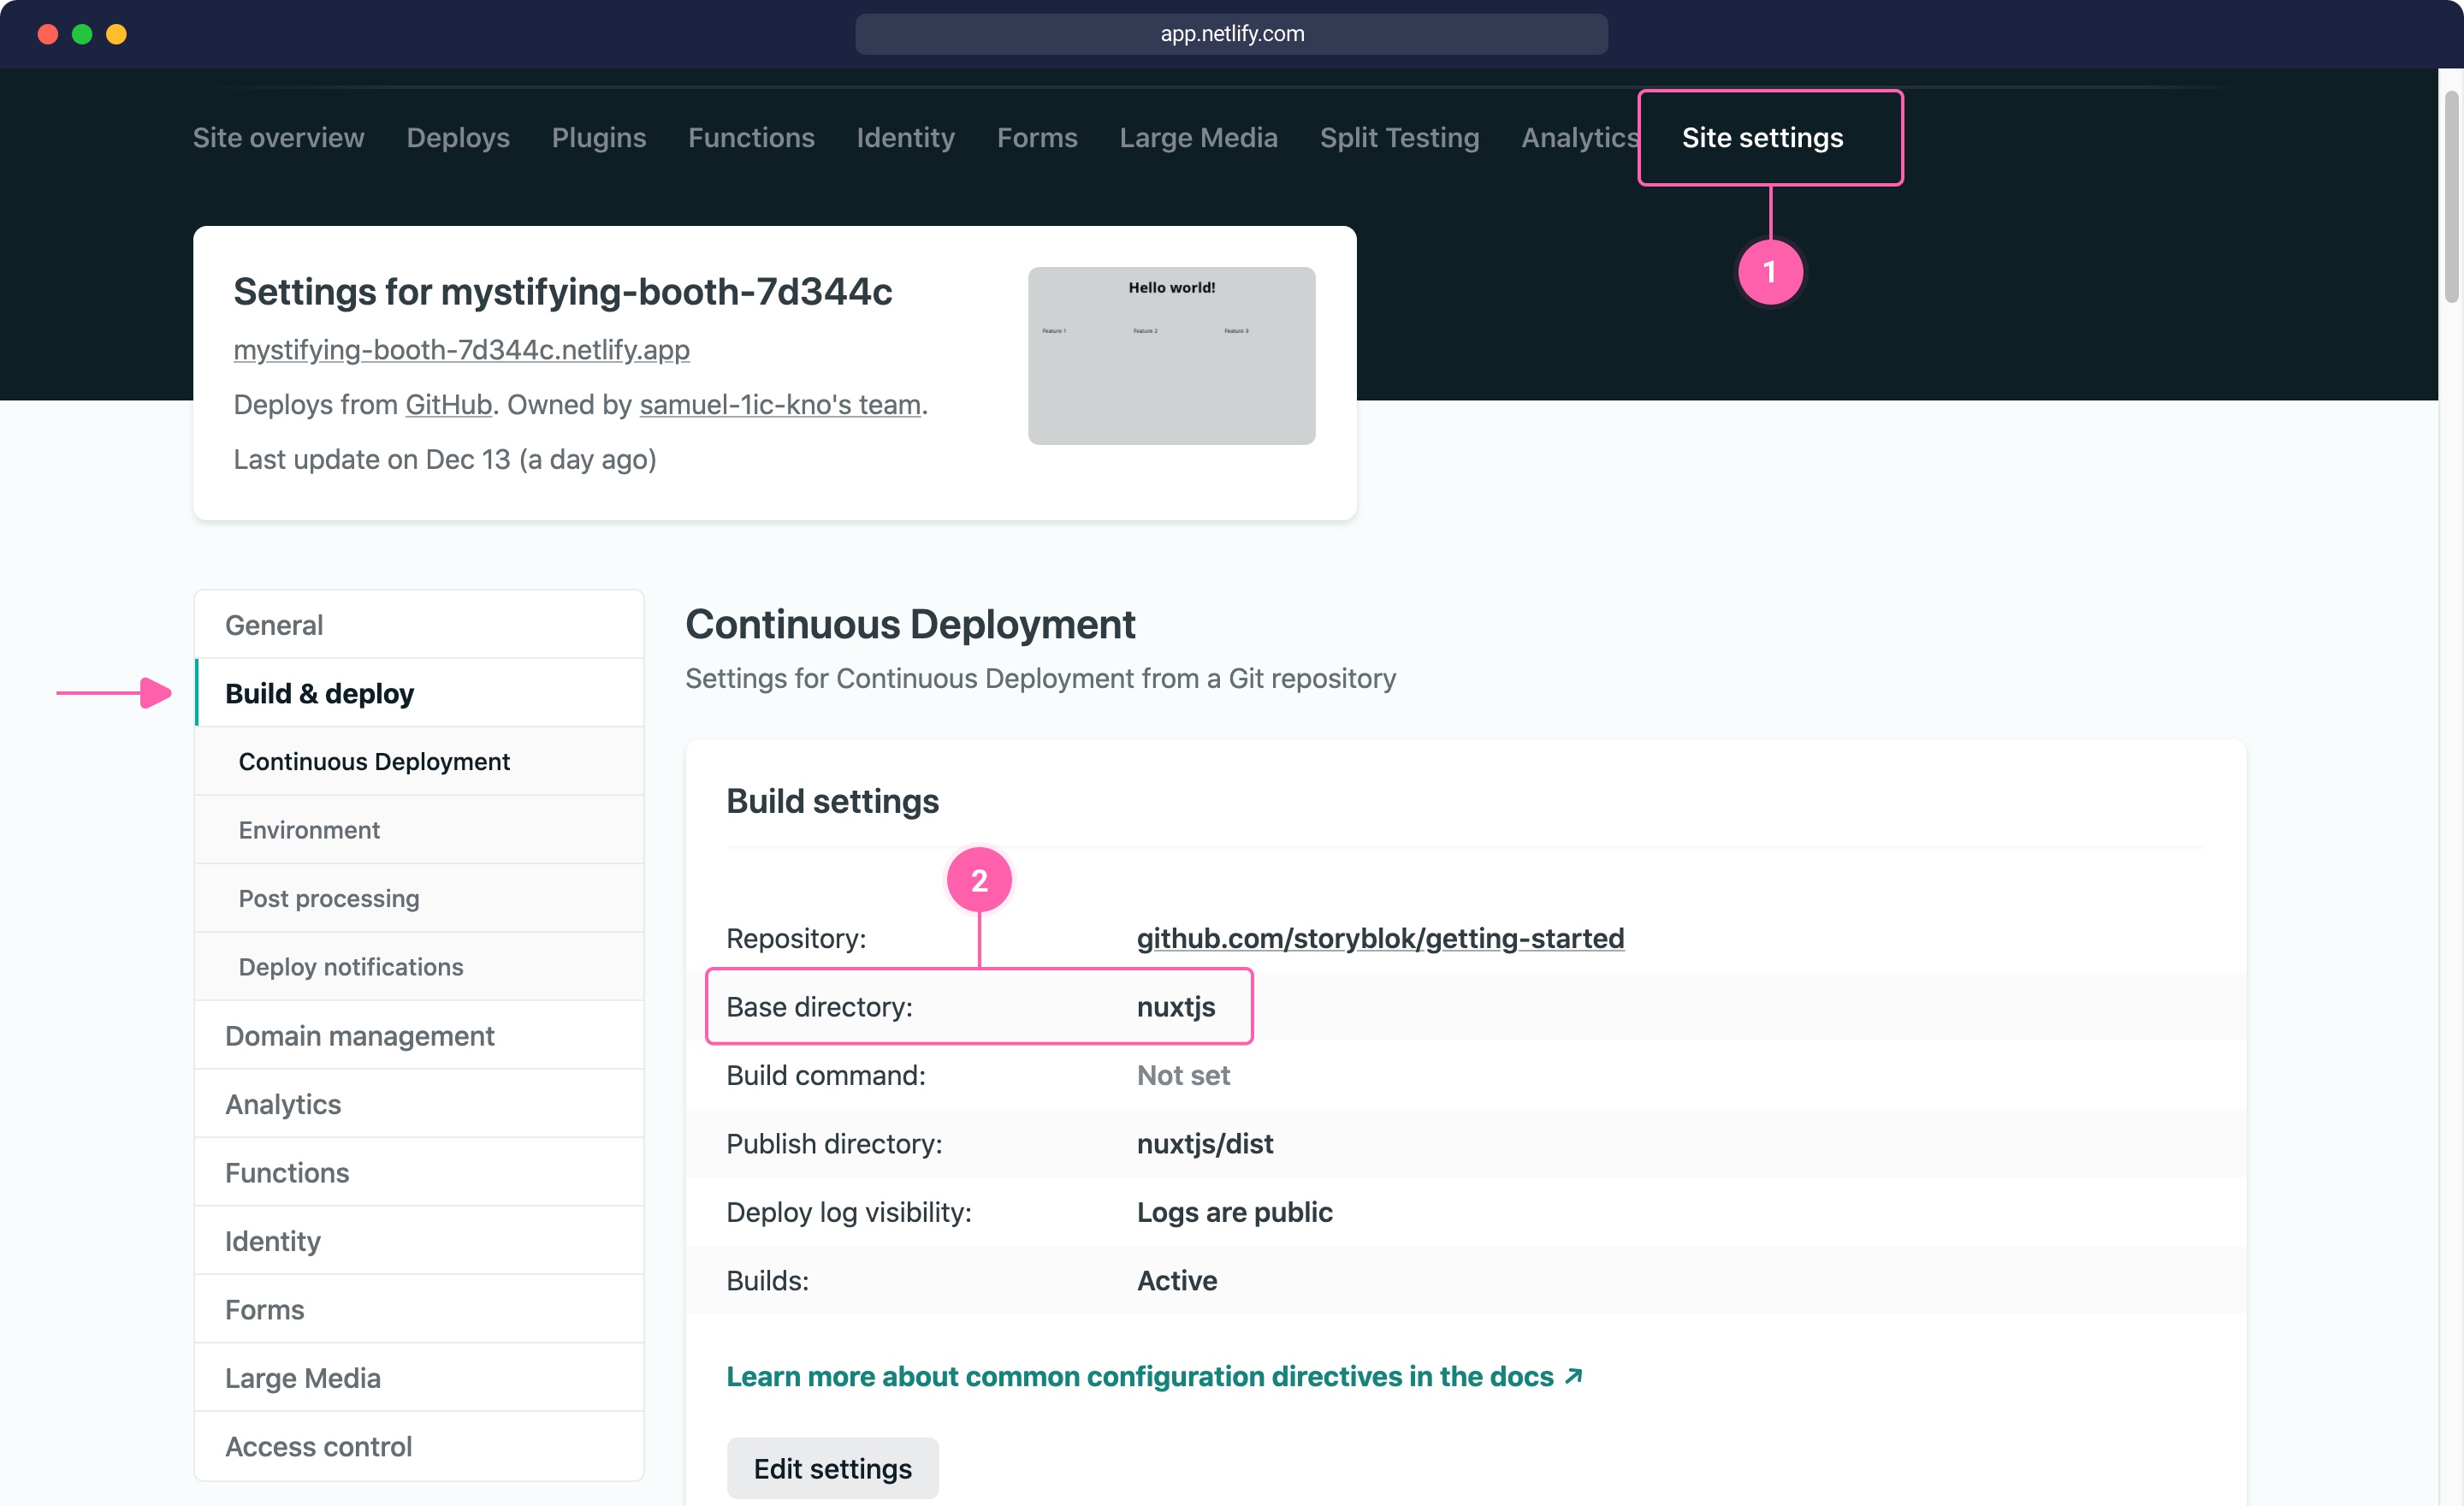Switch to the Deploys tab
The image size is (2464, 1506).
coord(458,137)
